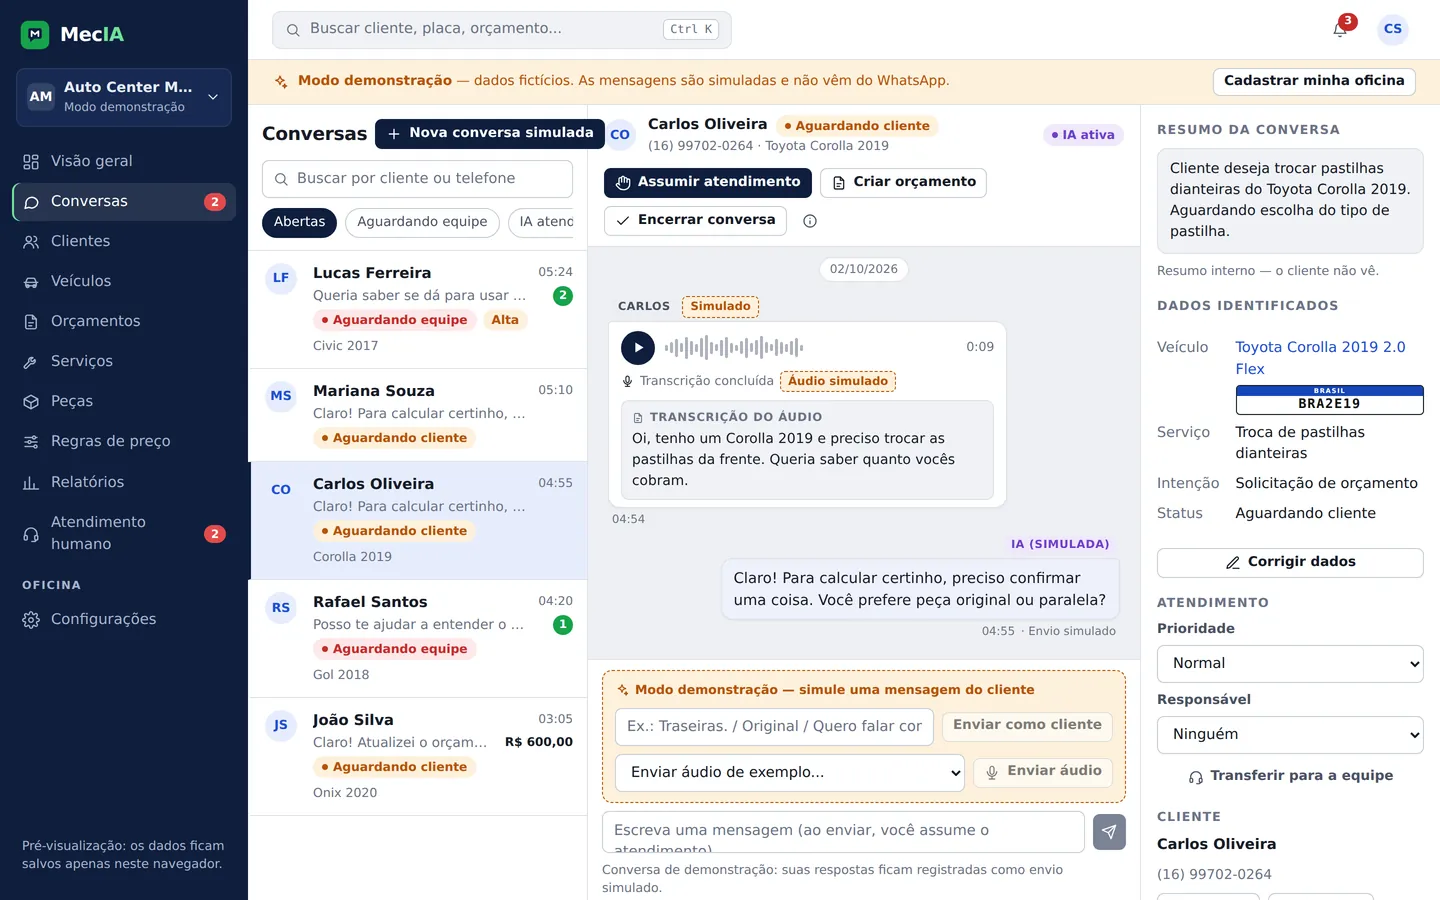Click the Clientes people icon
This screenshot has width=1440, height=900.
coord(31,241)
